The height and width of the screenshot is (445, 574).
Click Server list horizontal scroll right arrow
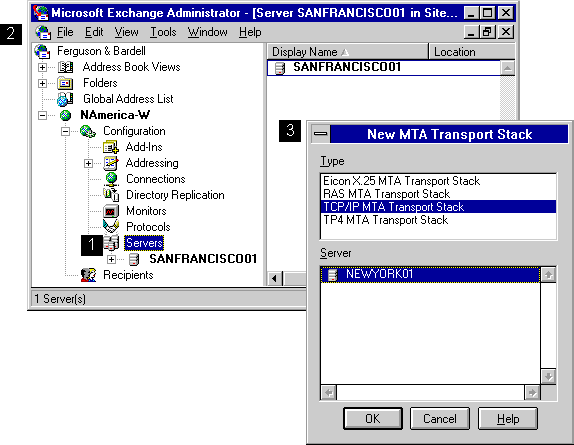pos(532,393)
